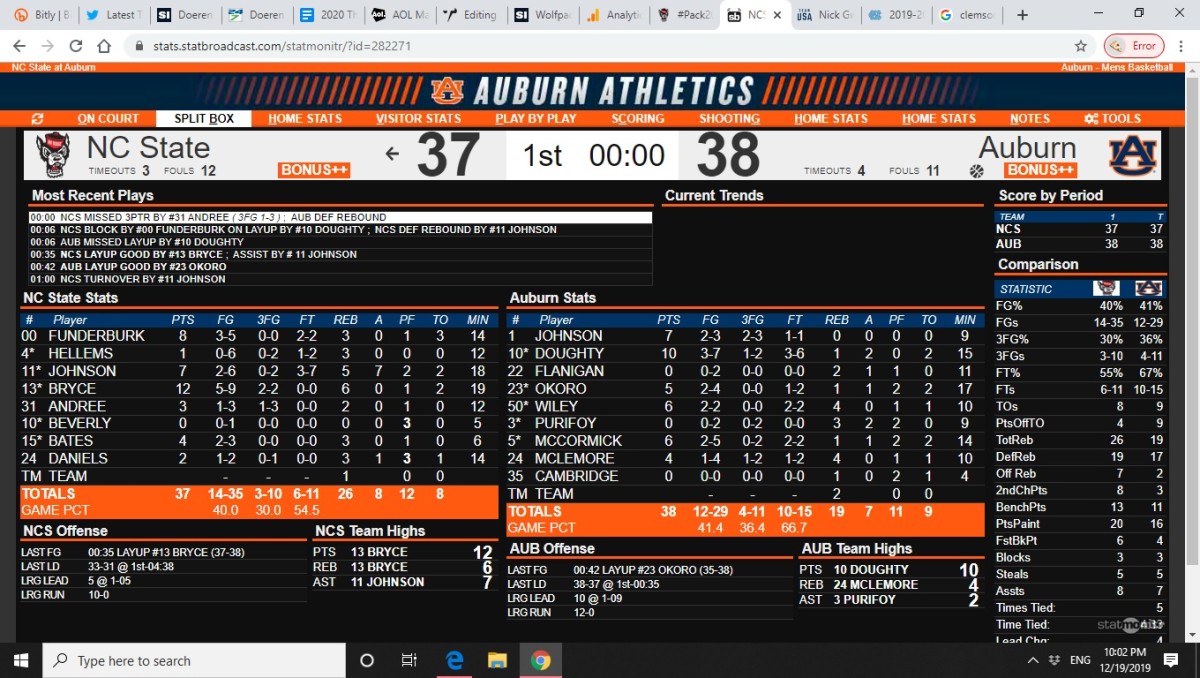Open Microsoft Edge from the taskbar
This screenshot has height=678, width=1200.
coord(454,660)
